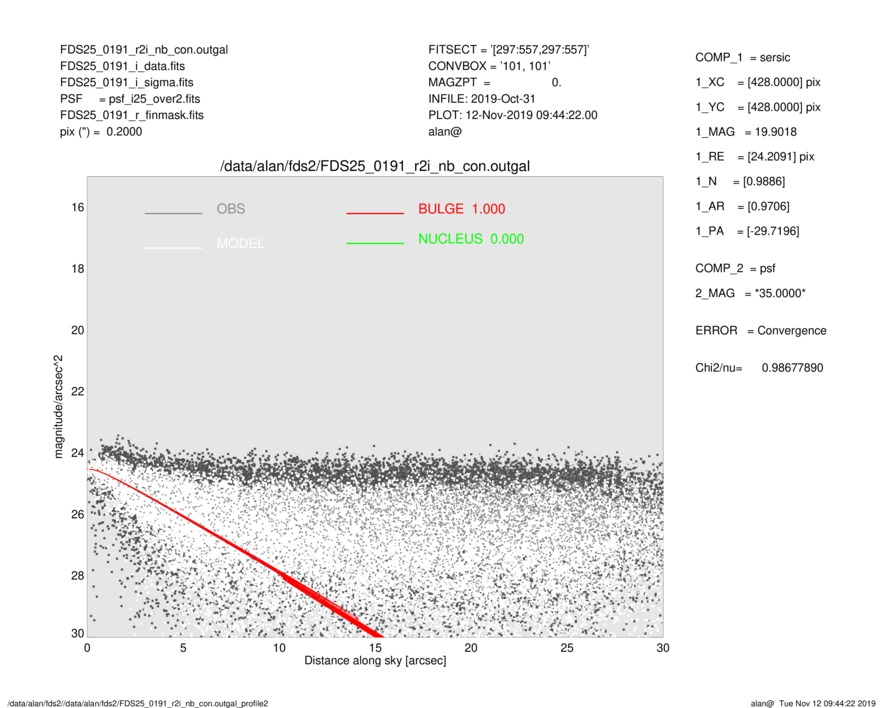The width and height of the screenshot is (885, 708).
Task: Click the green NUCLEUS legend line sample
Action: (375, 243)
